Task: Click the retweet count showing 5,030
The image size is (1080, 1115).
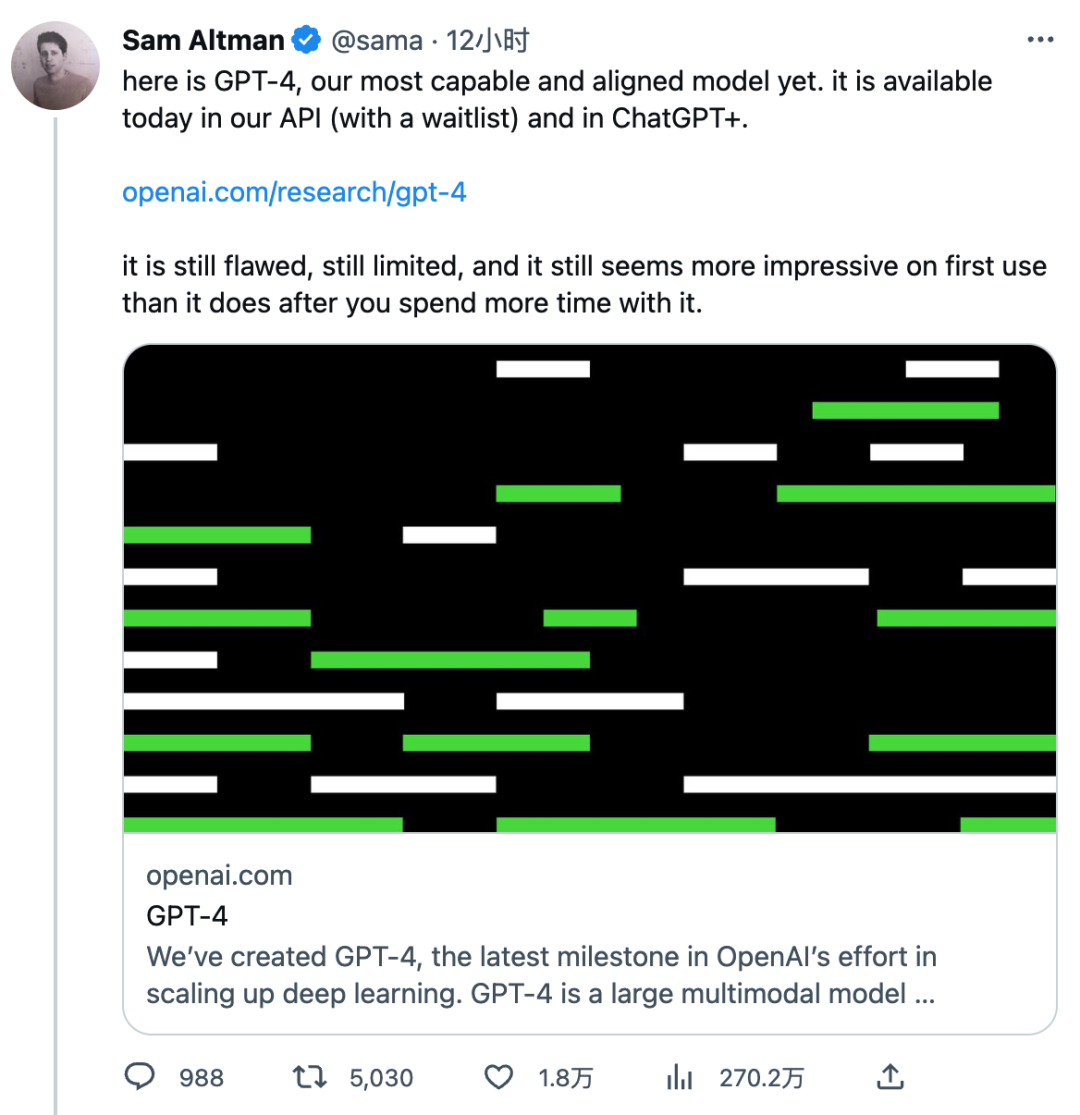Action: point(382,1077)
